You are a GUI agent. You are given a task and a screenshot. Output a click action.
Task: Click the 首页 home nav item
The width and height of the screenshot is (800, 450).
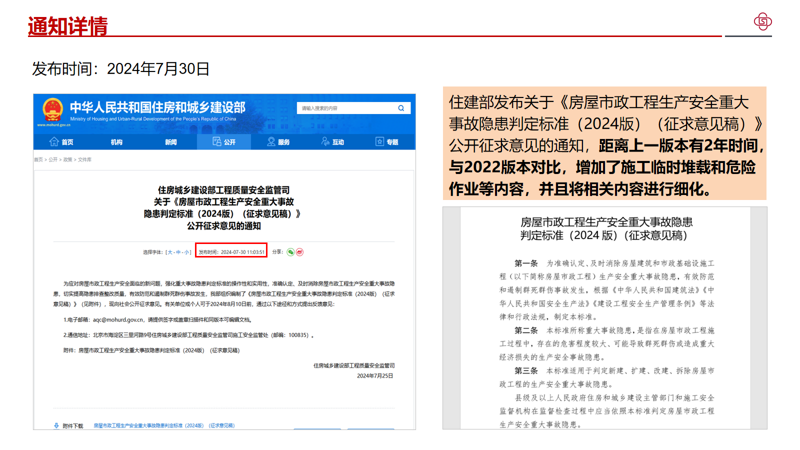click(62, 142)
